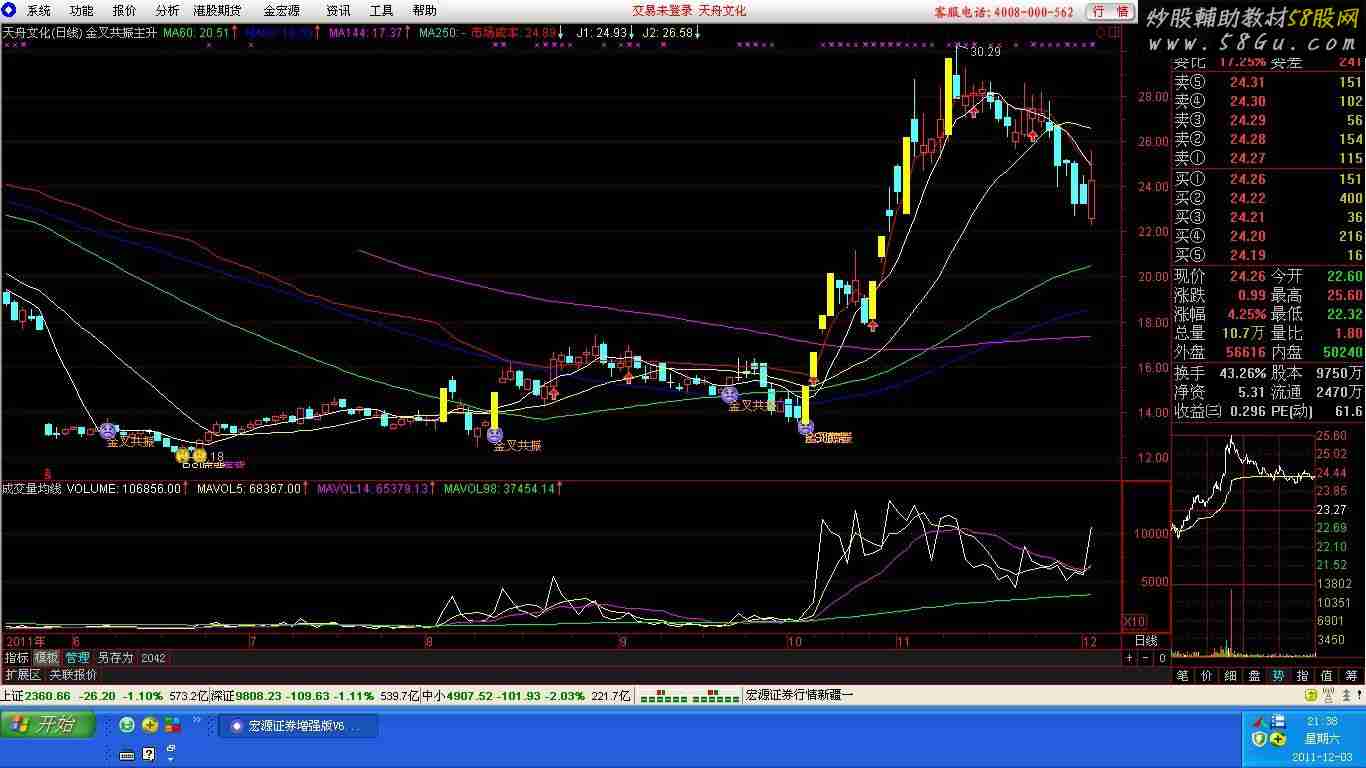Screen dimensions: 1366x768
Task: Click the sell-five price 24.31
Action: tap(1247, 83)
